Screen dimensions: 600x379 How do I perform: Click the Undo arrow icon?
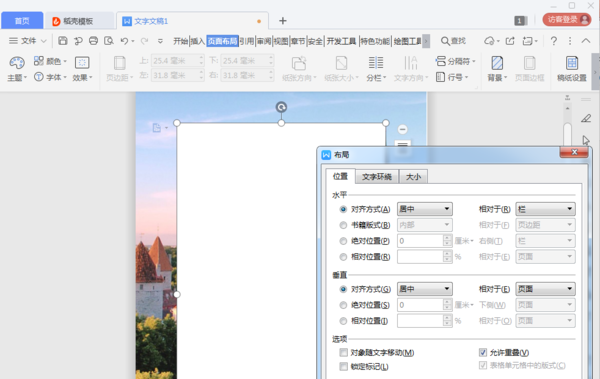point(124,41)
